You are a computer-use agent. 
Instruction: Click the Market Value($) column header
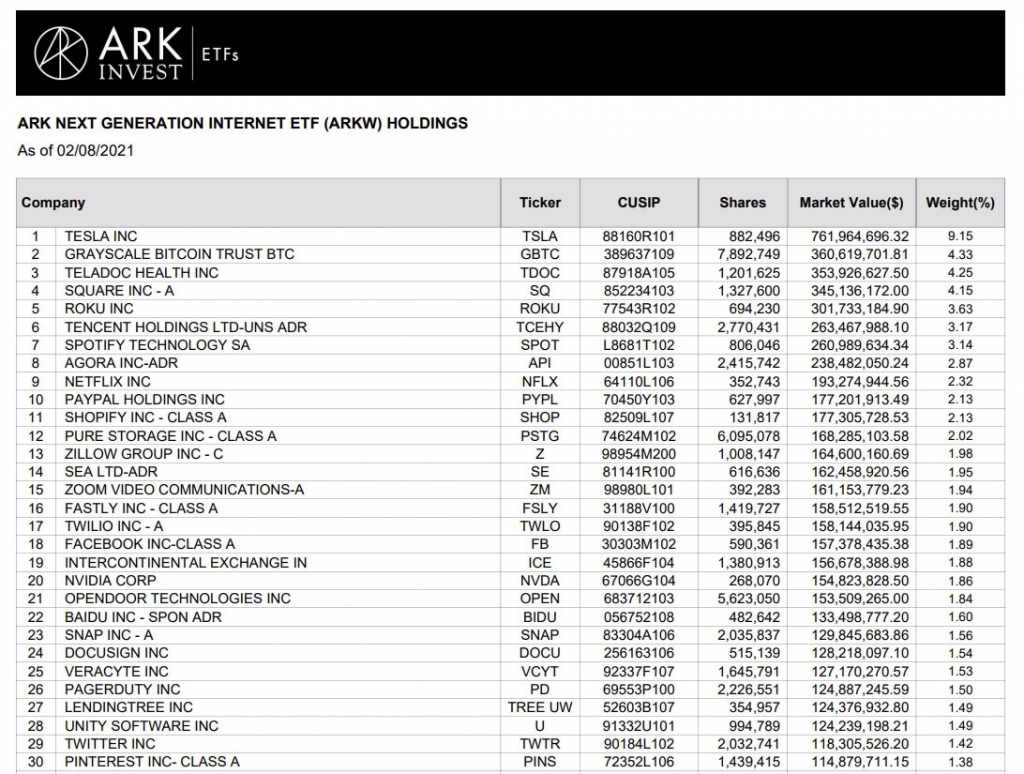coord(852,202)
